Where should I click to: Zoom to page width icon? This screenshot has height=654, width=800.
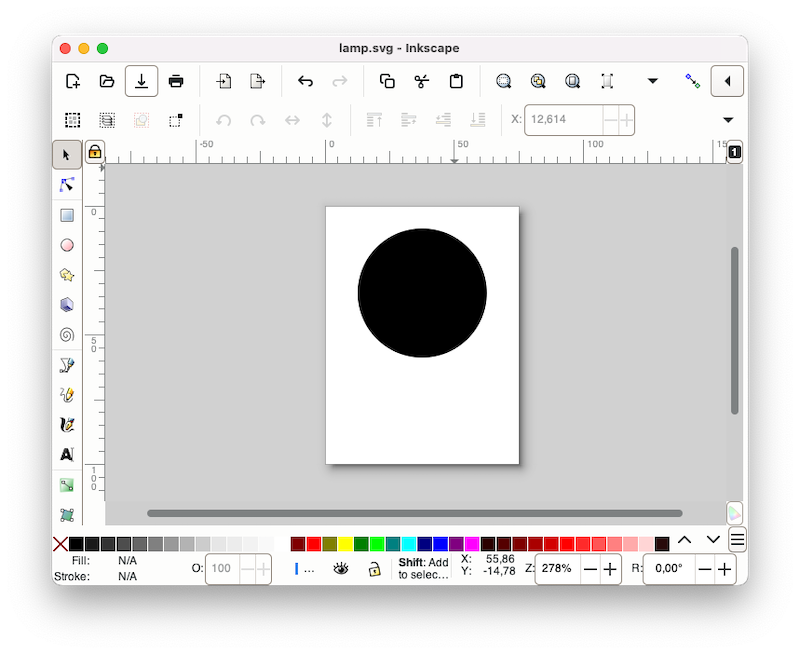coord(607,81)
